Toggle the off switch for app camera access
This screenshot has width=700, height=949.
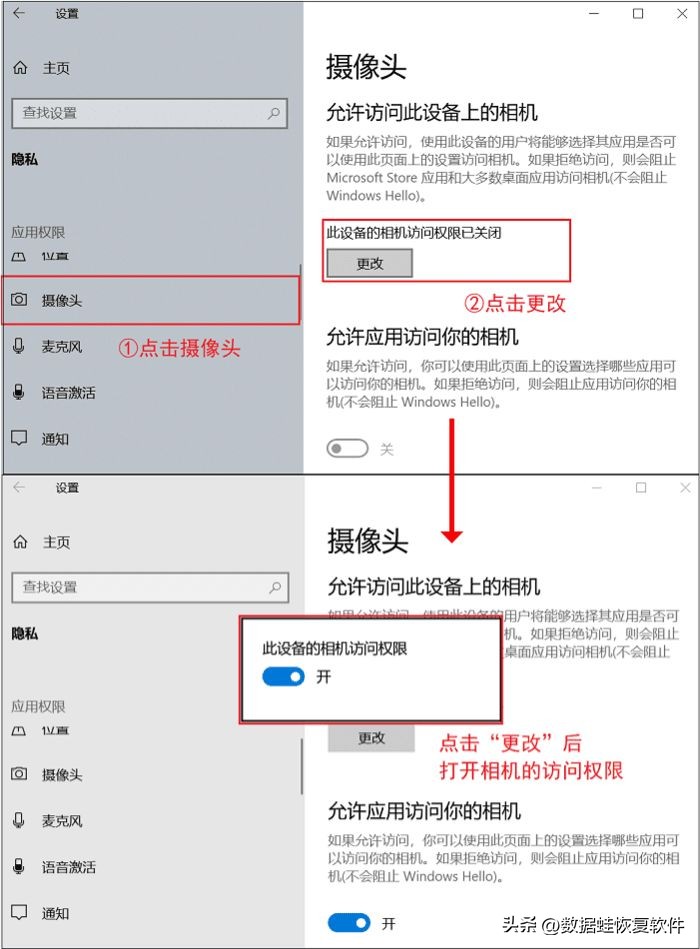pos(347,448)
